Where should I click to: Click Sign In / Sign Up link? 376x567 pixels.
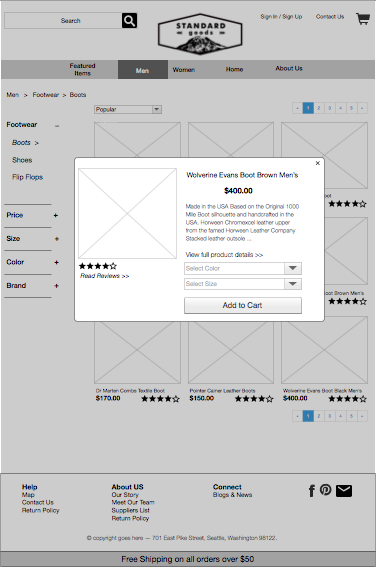[x=281, y=17]
